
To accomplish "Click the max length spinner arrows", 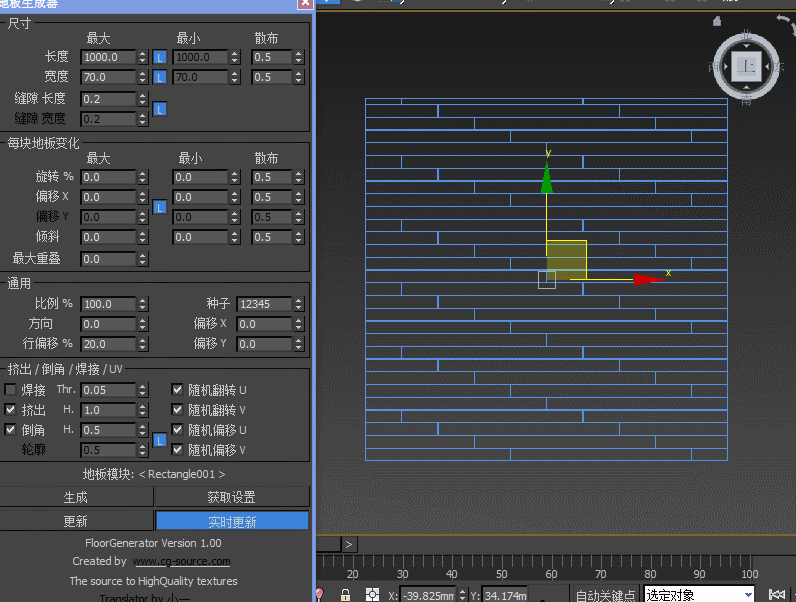I will [142, 58].
